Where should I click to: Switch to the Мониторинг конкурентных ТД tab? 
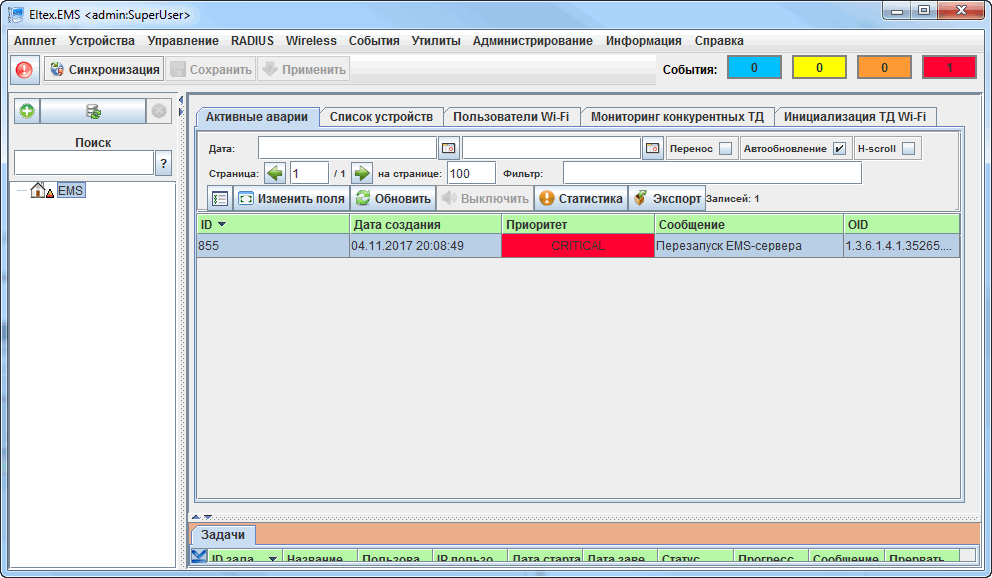click(677, 117)
